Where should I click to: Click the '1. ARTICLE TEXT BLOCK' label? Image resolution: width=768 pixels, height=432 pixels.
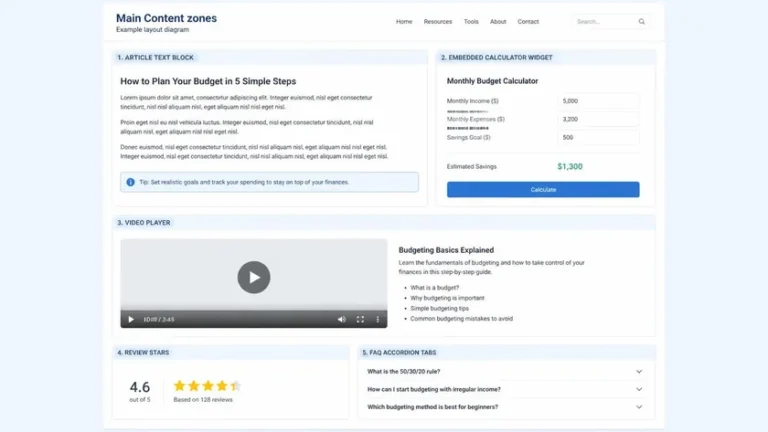[x=155, y=57]
